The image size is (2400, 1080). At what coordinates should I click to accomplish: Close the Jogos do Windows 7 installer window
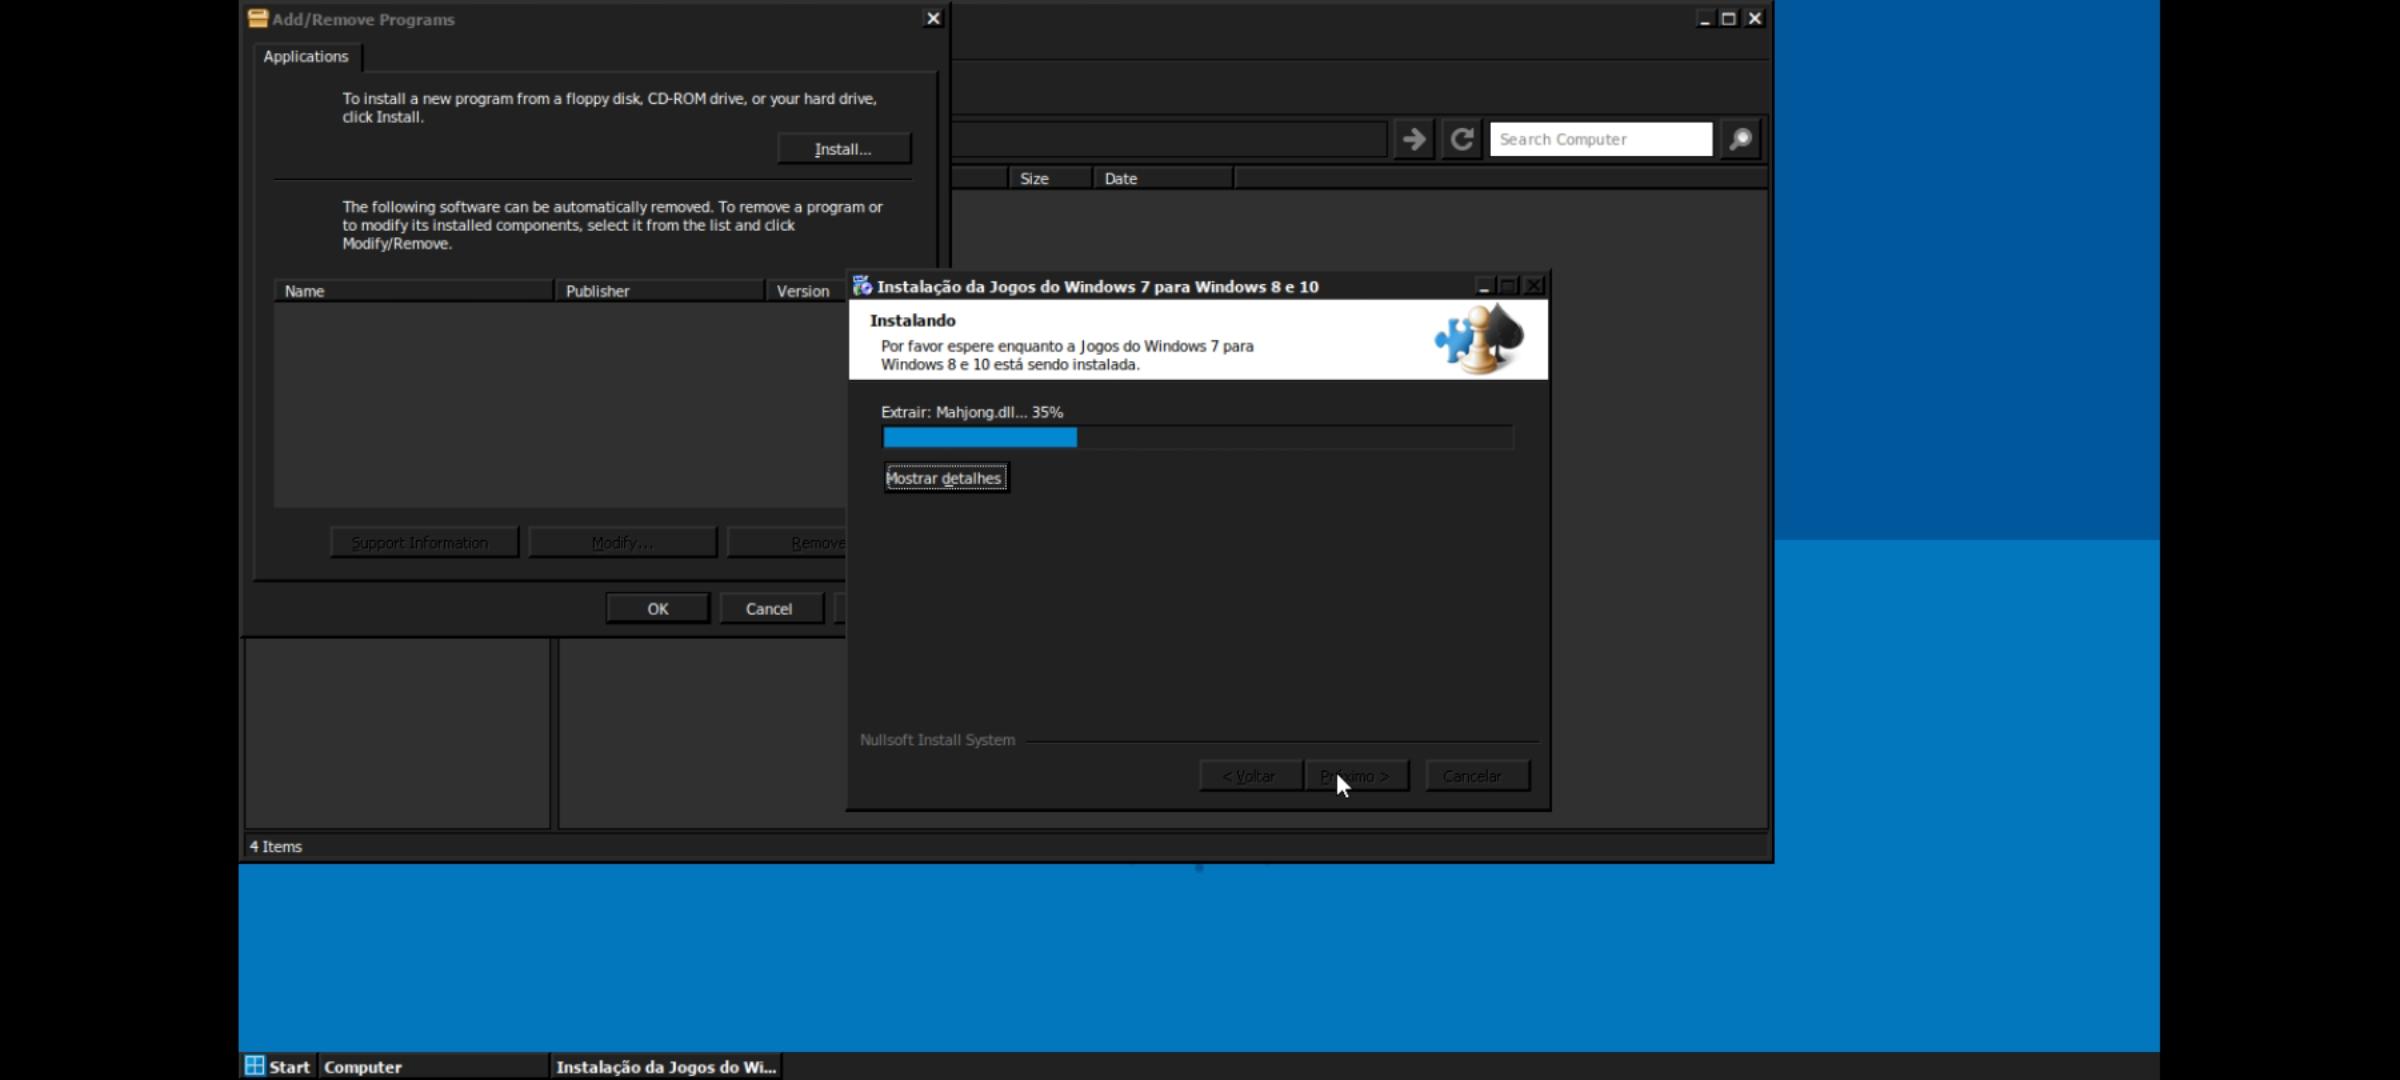(x=1534, y=286)
